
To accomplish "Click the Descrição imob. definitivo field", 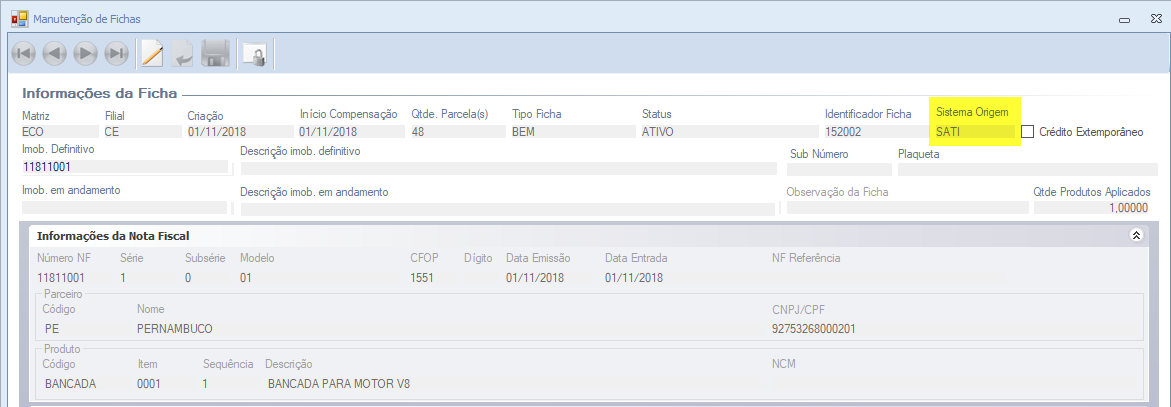I will tap(507, 168).
